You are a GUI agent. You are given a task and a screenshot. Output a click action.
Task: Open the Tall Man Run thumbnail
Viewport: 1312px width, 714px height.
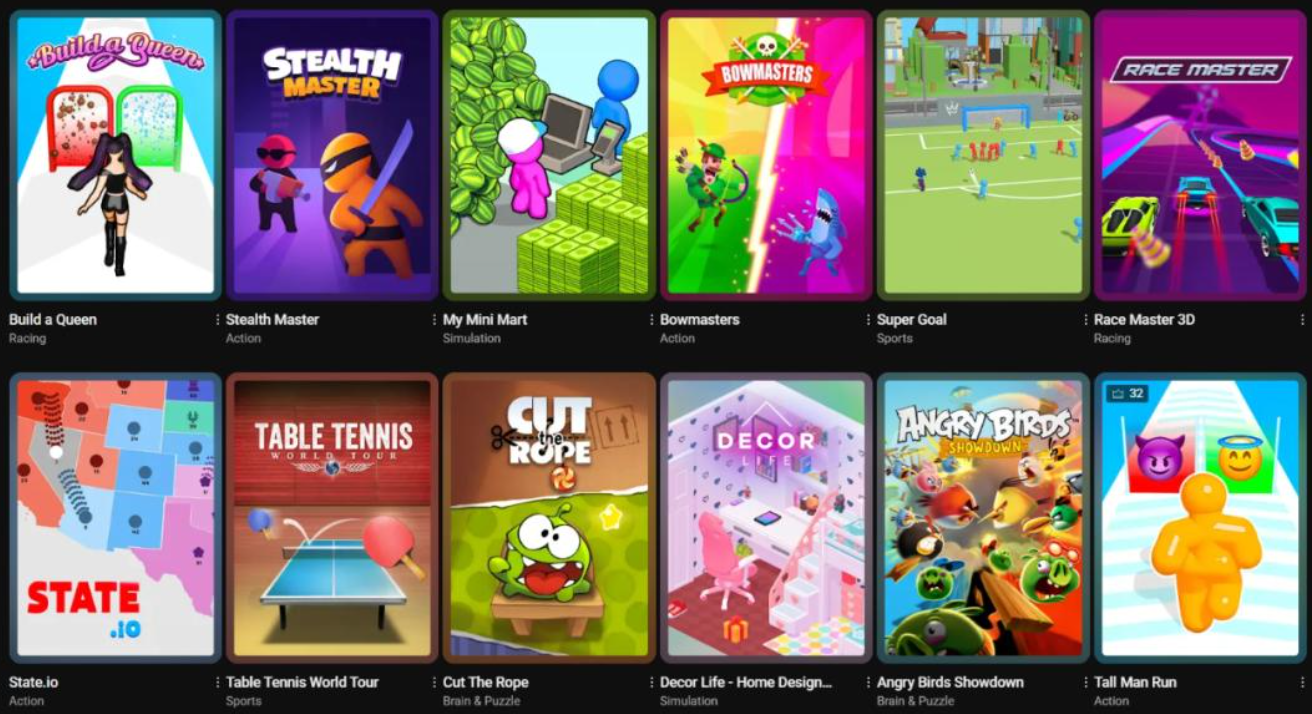point(1200,518)
